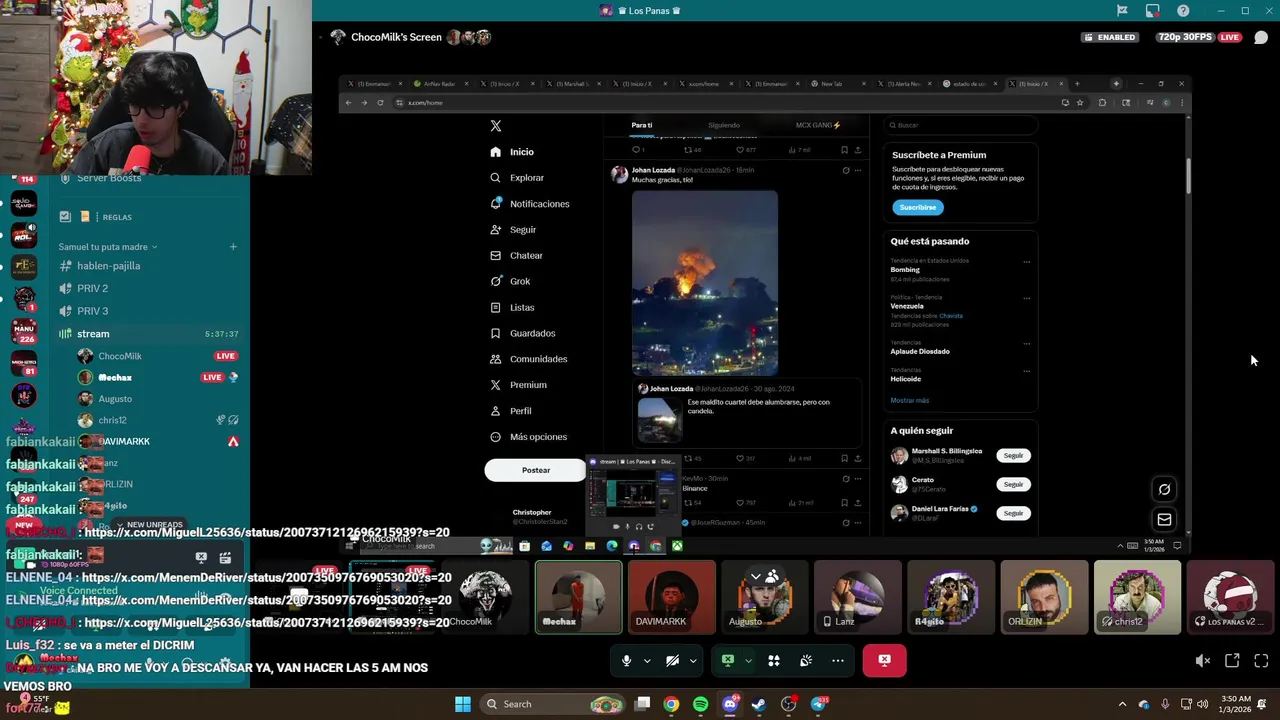Focus the ORLIZIN participant tile
This screenshot has height=720, width=1280.
pyautogui.click(x=1044, y=597)
